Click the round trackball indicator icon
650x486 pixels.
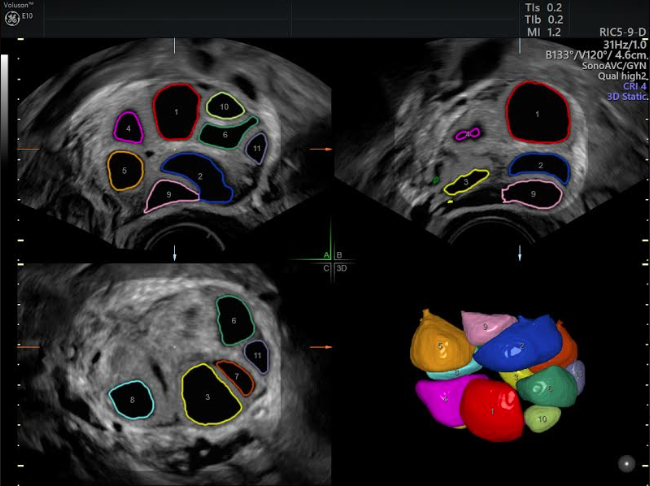click(626, 463)
